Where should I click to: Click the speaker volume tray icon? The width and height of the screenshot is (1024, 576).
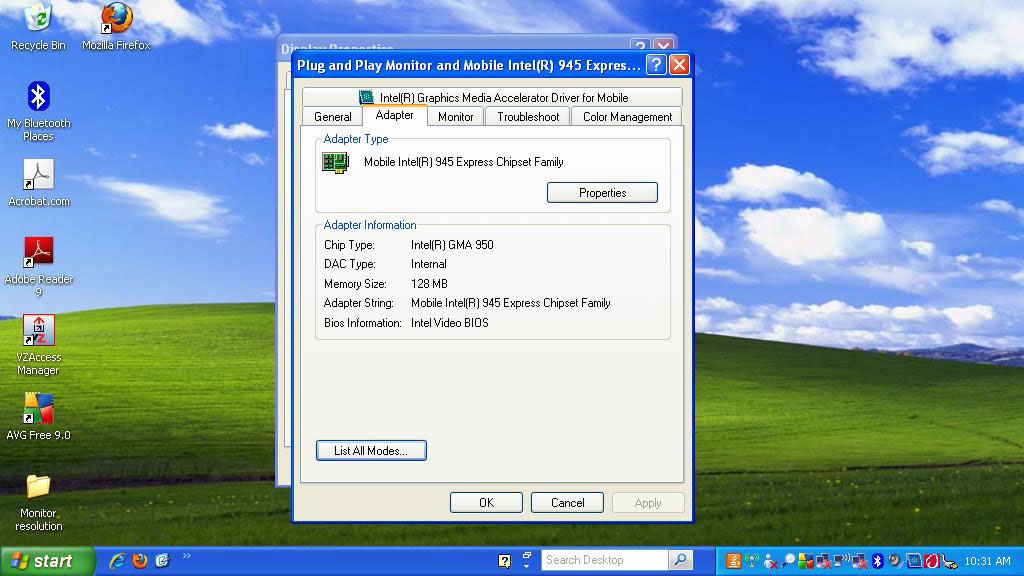(895, 560)
